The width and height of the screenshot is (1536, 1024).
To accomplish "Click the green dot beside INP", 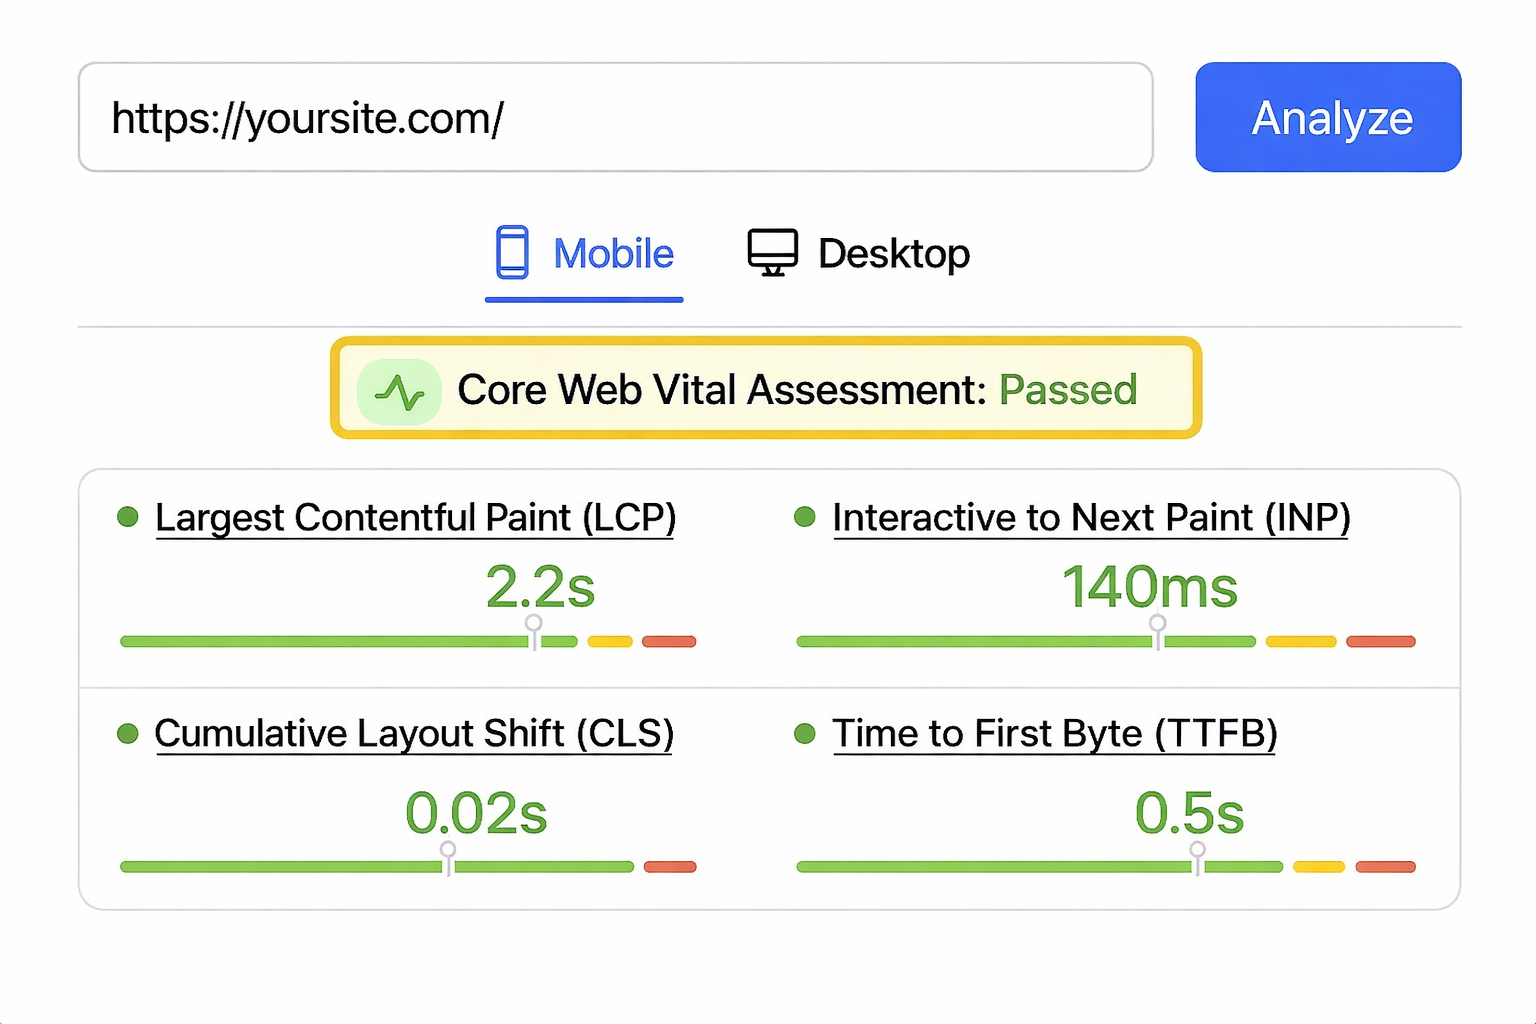I will point(805,517).
